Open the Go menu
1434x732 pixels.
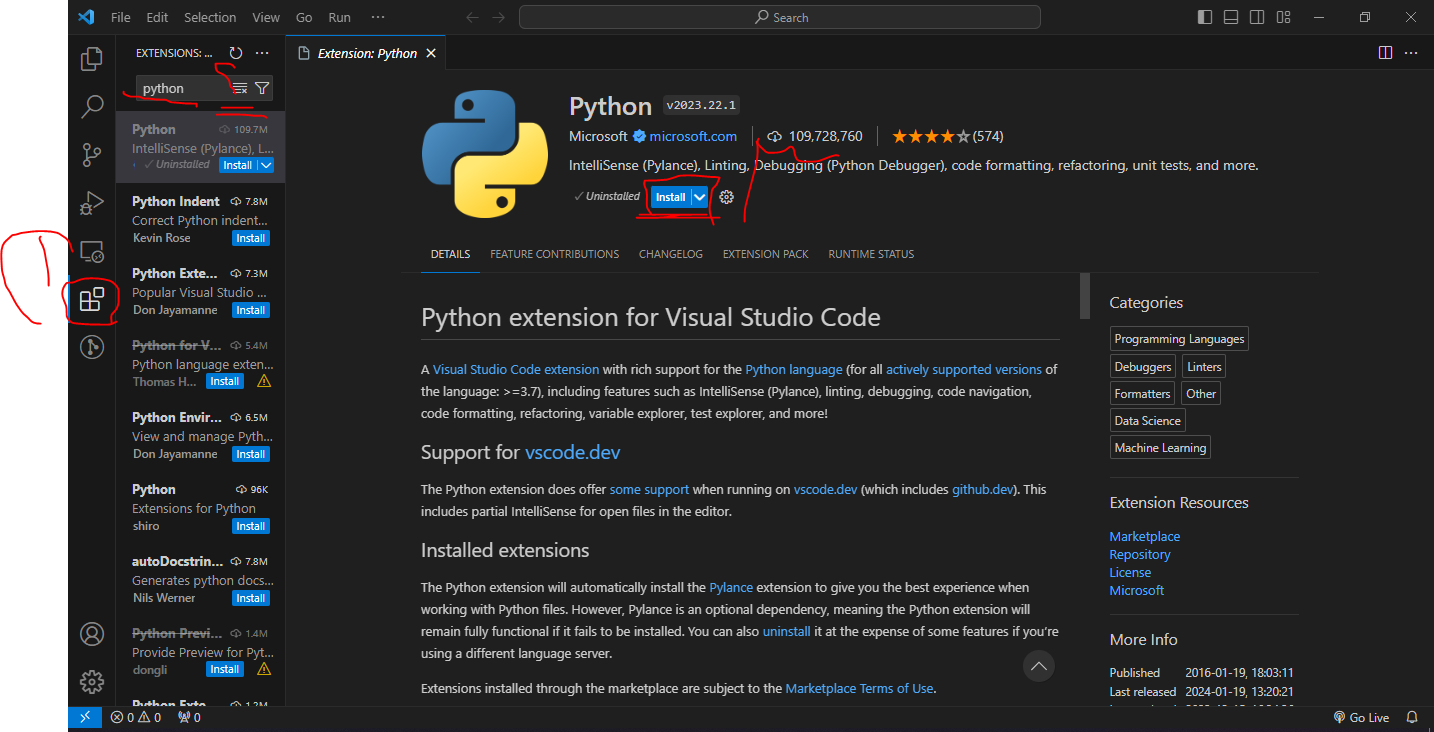[304, 17]
